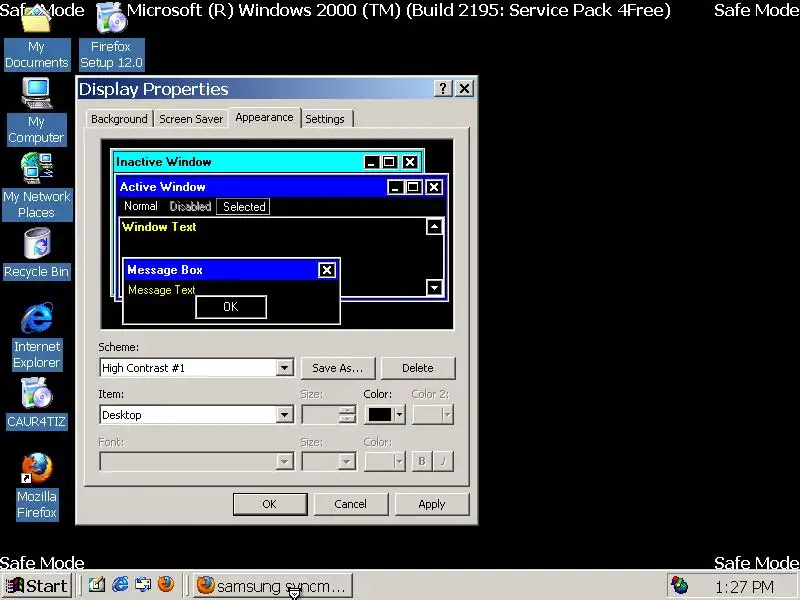Select the Firefox Setup 12.0 installer icon
Image resolution: width=800 pixels, height=600 pixels.
[x=112, y=37]
